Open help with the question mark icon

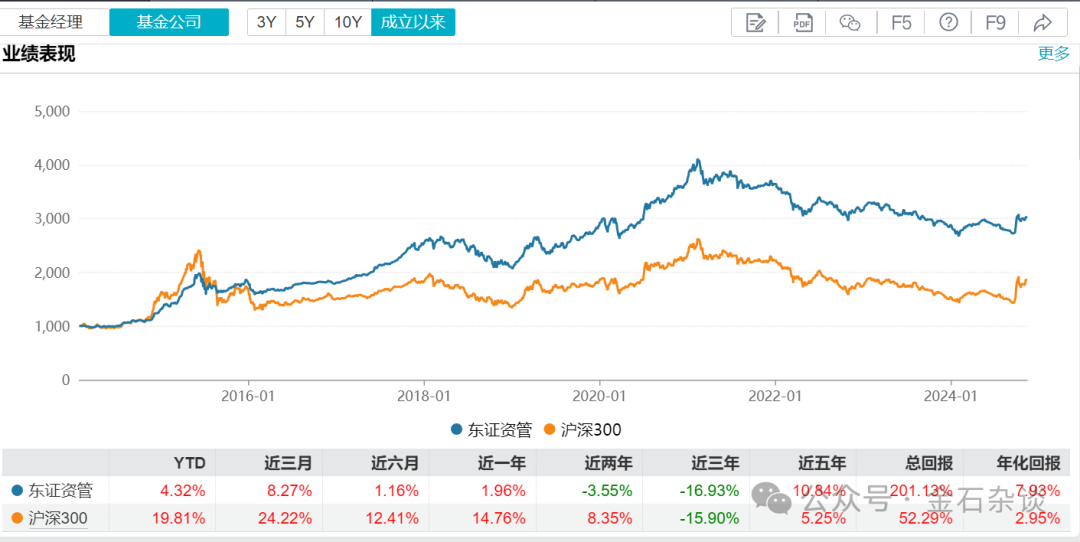tap(949, 22)
